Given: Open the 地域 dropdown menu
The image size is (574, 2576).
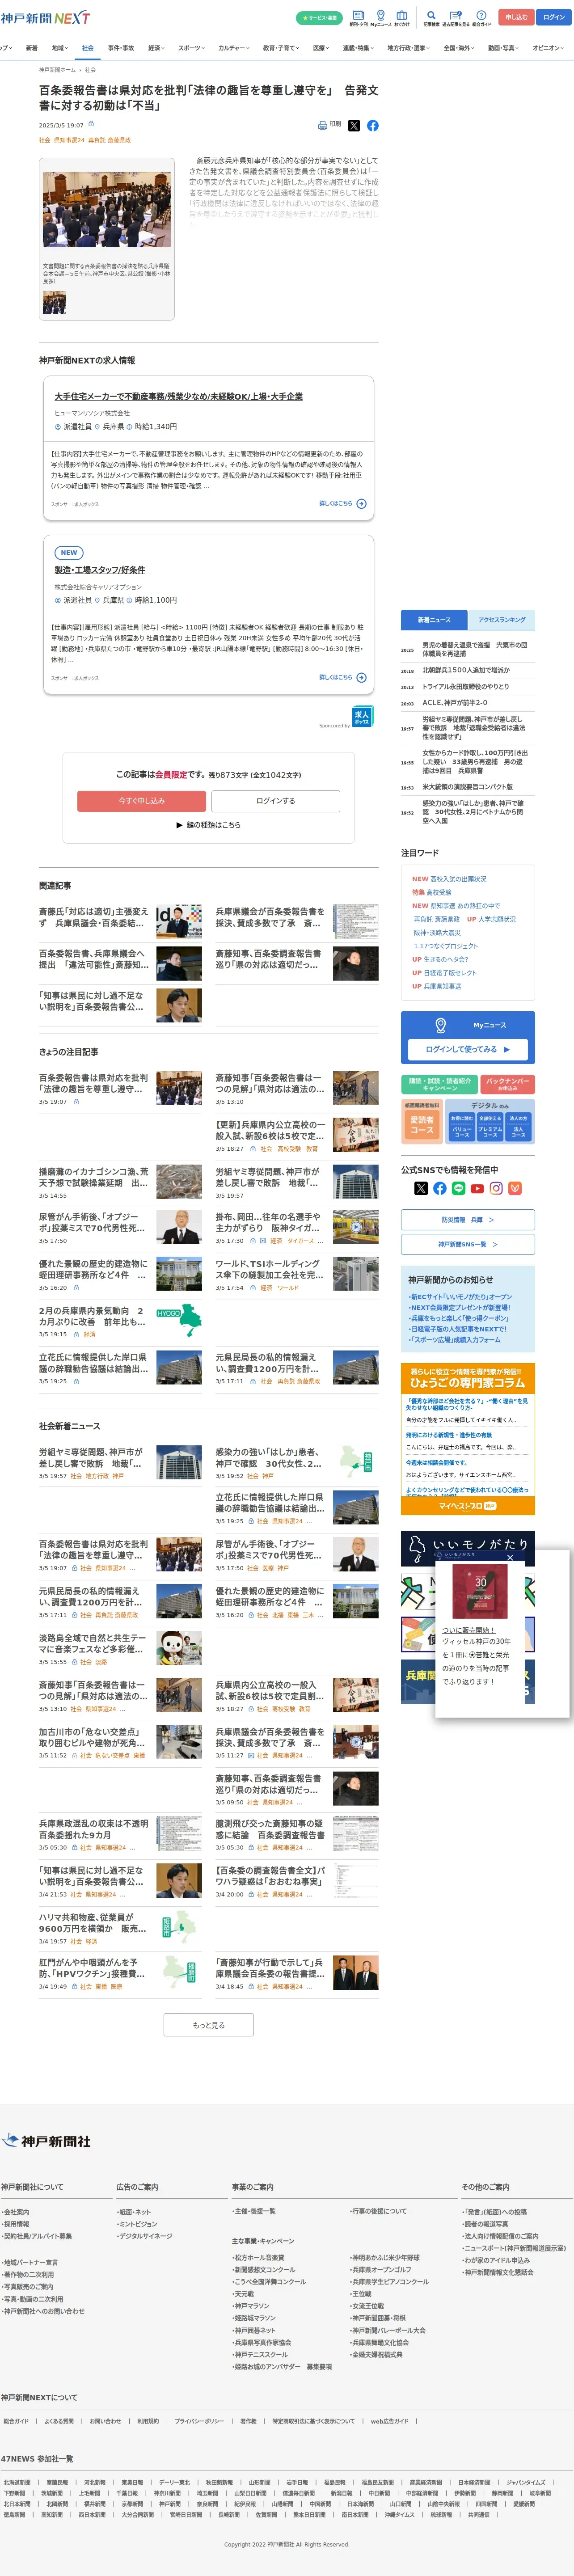Looking at the screenshot, I should (x=60, y=48).
